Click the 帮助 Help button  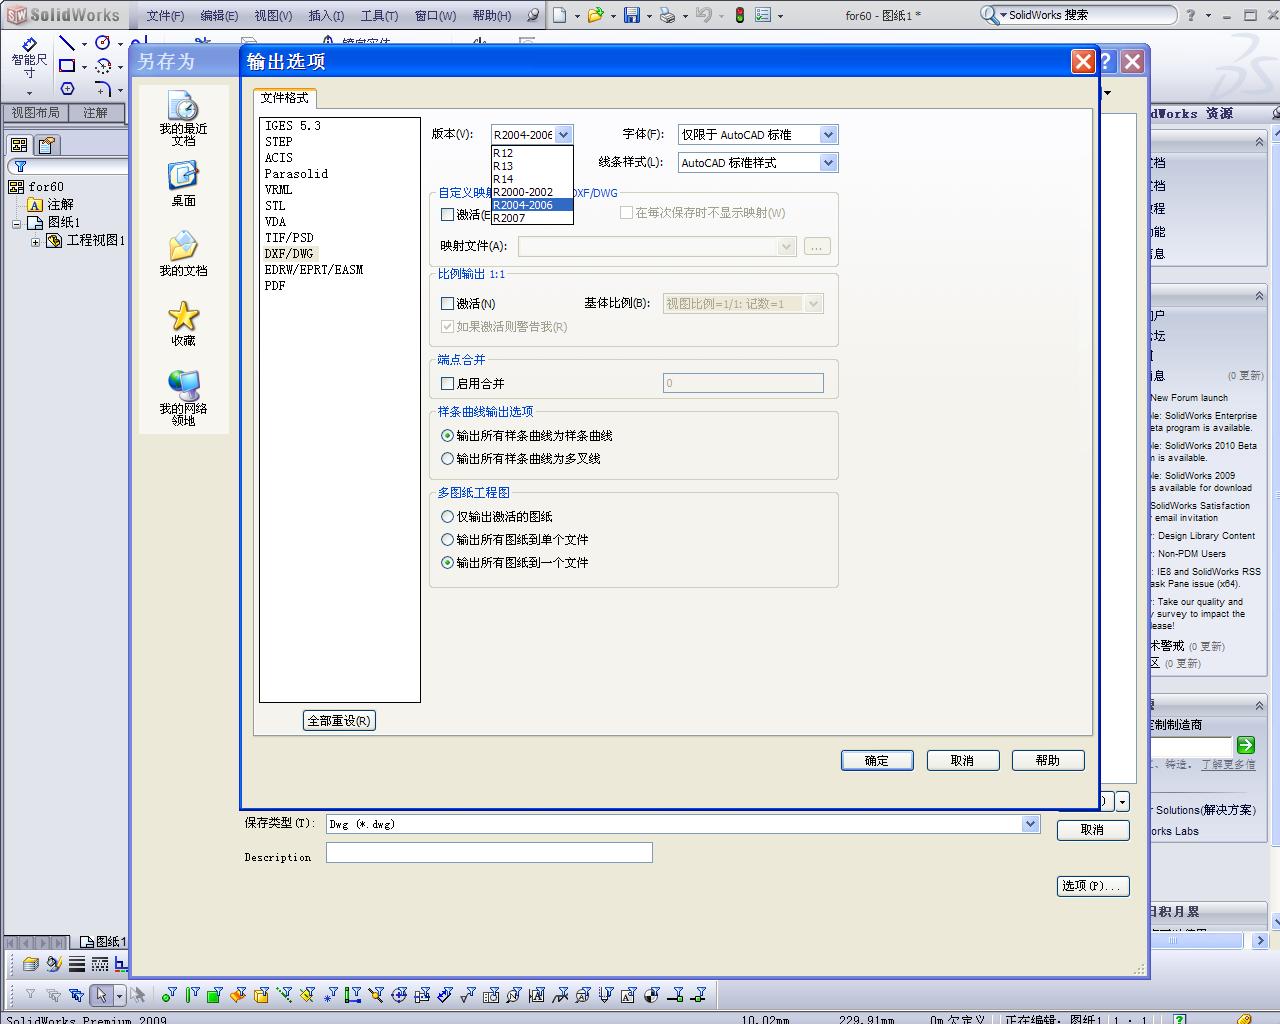[x=1048, y=761]
